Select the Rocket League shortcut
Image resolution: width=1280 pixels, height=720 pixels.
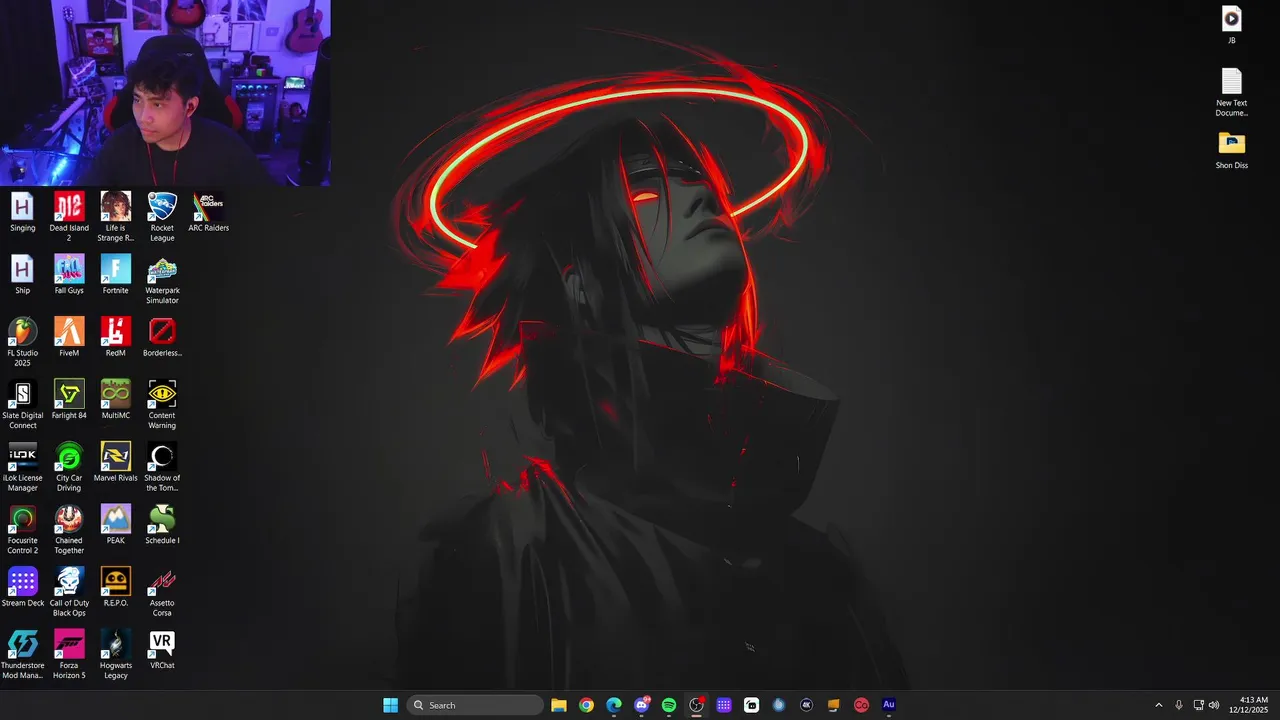pyautogui.click(x=162, y=217)
